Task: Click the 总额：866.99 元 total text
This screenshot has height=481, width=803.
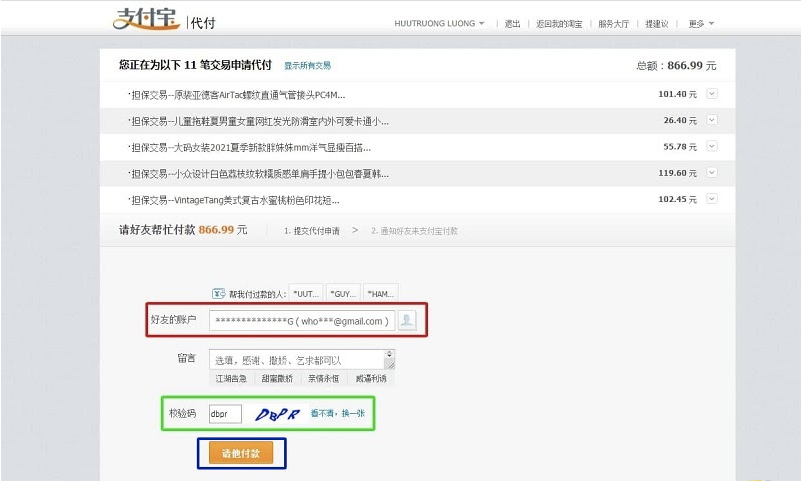Action: click(676, 66)
